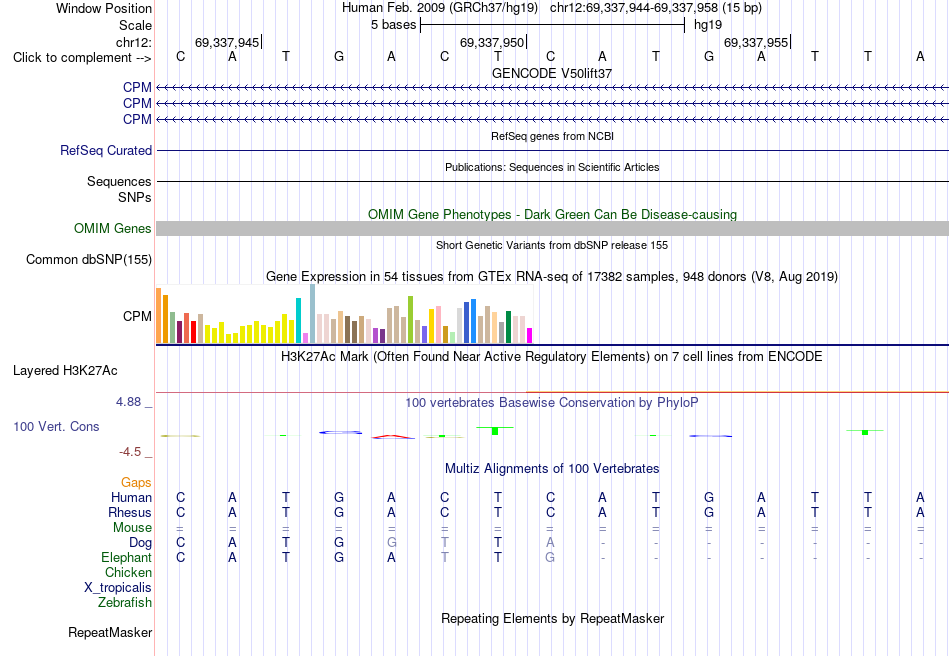Open the OMIM Gene Phenotypes track title
950x656 pixels.
pyautogui.click(x=552, y=214)
